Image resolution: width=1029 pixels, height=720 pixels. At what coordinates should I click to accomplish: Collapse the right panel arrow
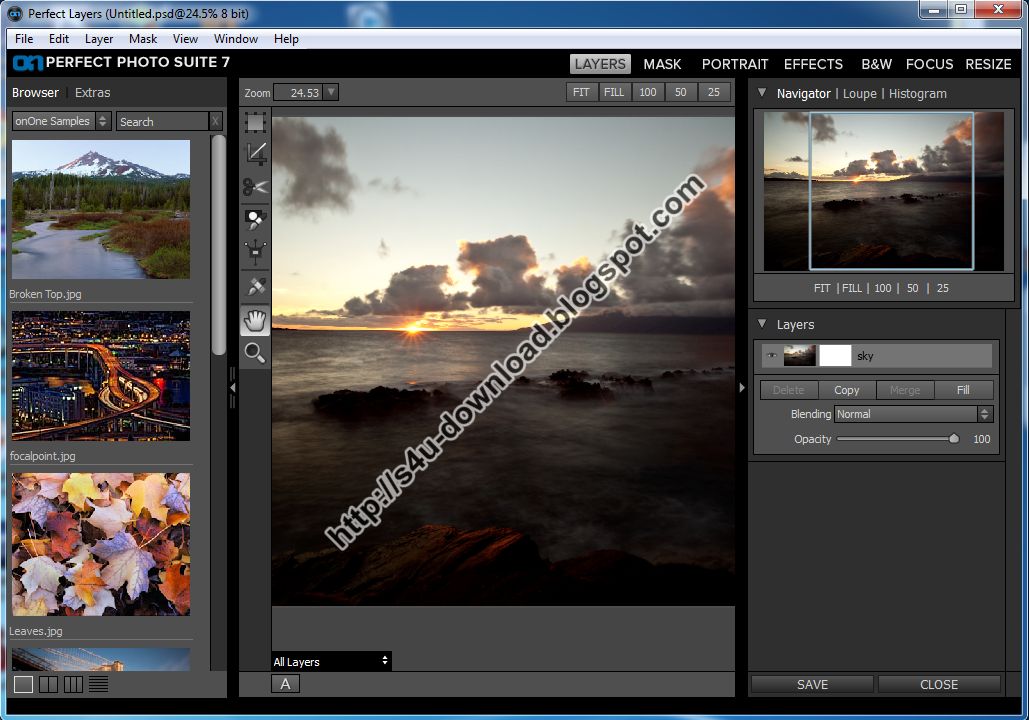coord(742,388)
